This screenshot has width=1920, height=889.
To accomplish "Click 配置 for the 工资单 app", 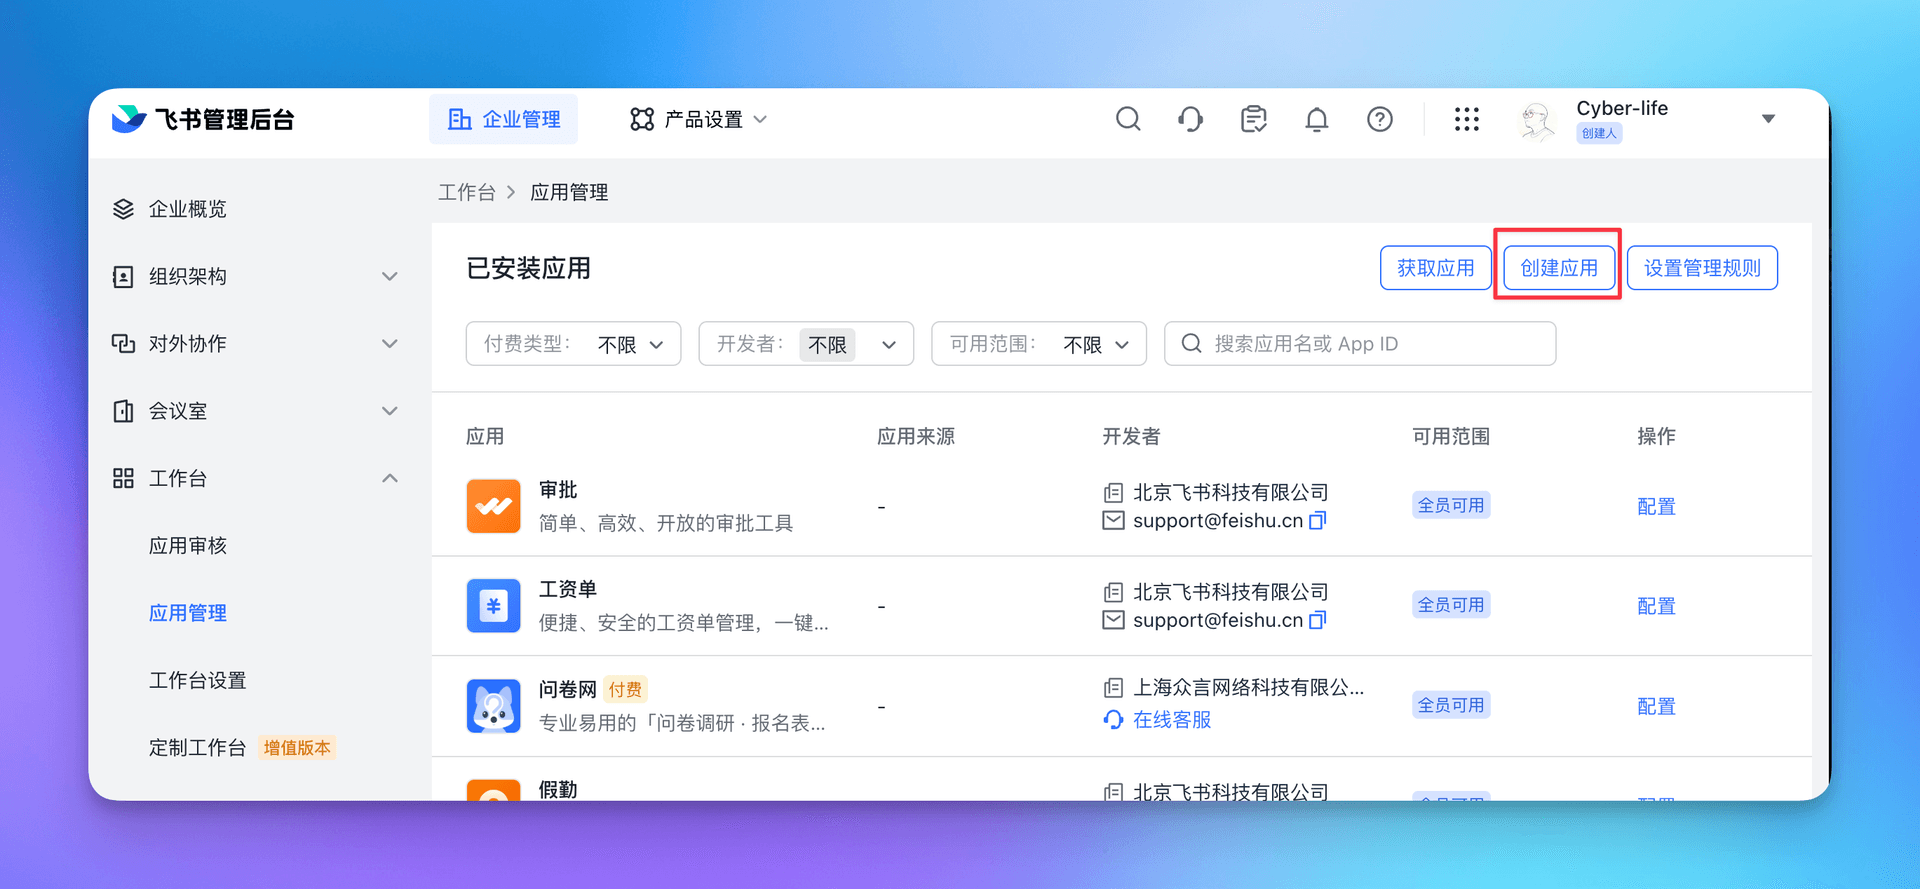I will 1656,606.
